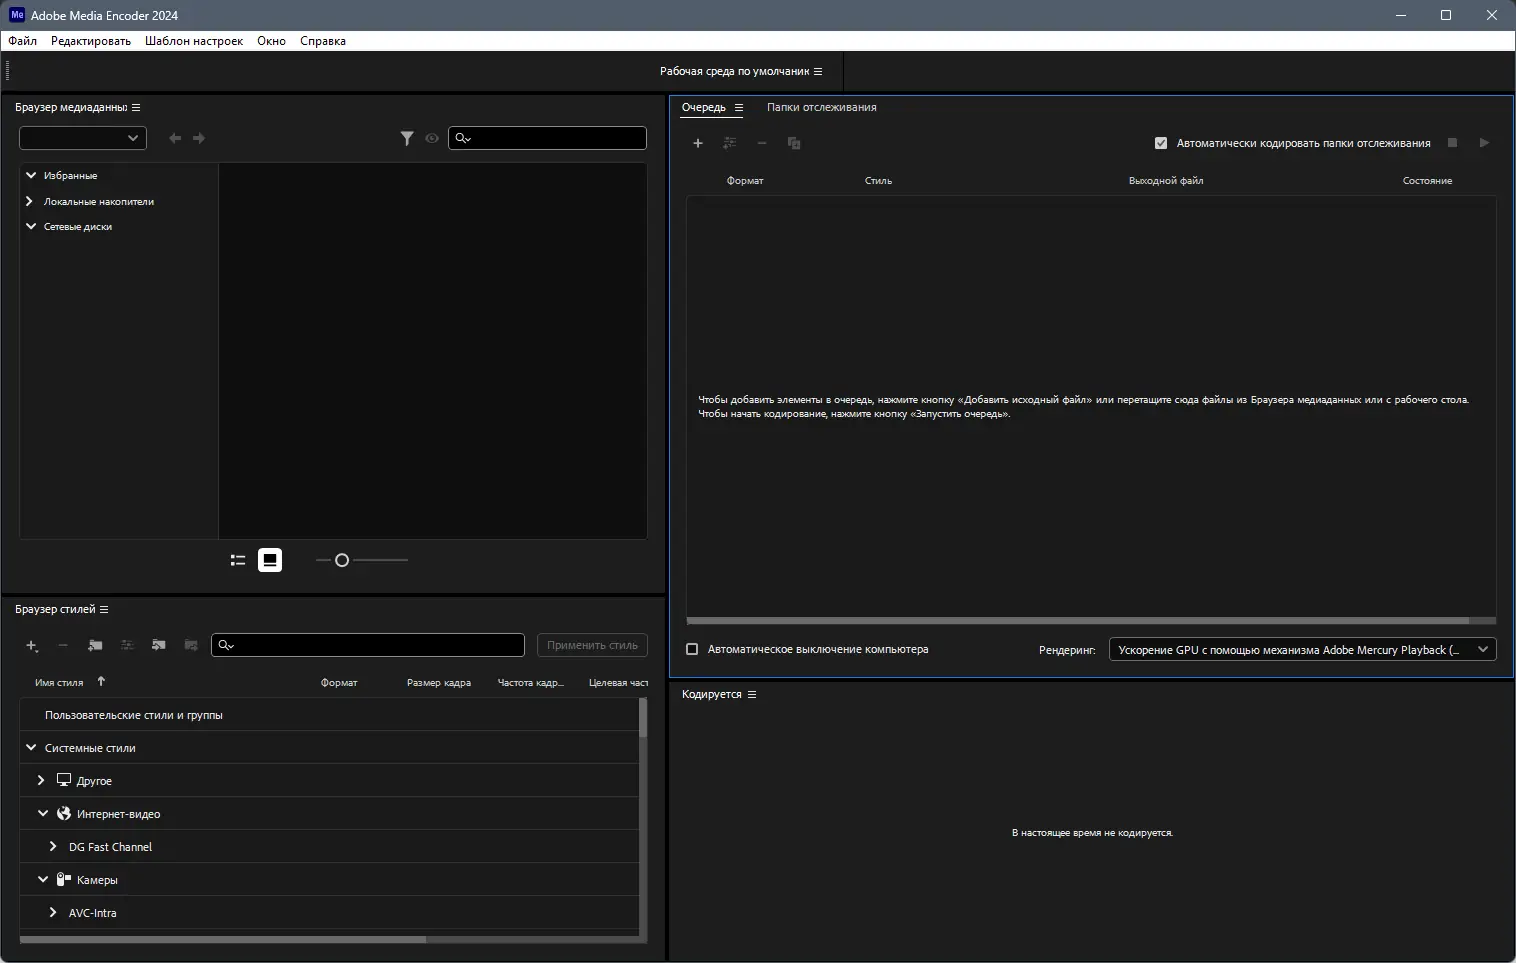1516x963 pixels.
Task: Select Пользовательские стили и группы row
Action: (x=329, y=715)
